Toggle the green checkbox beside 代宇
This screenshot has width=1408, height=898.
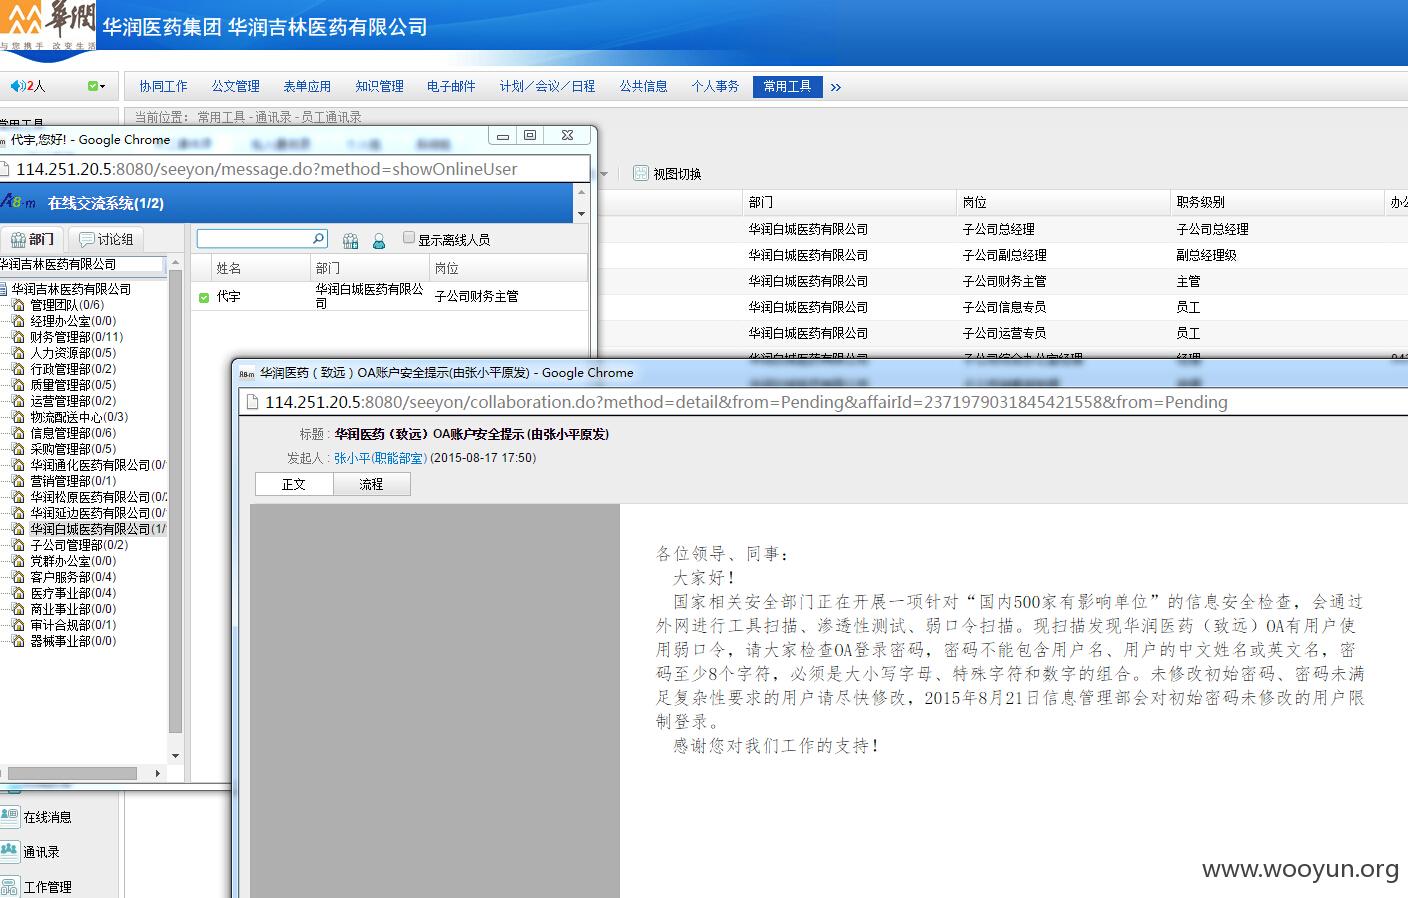pos(204,297)
